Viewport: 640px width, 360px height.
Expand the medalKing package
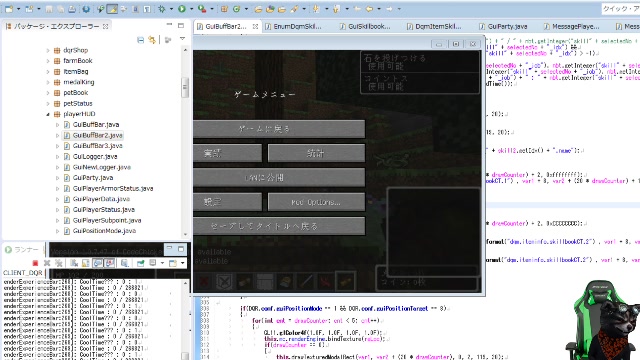(48, 82)
